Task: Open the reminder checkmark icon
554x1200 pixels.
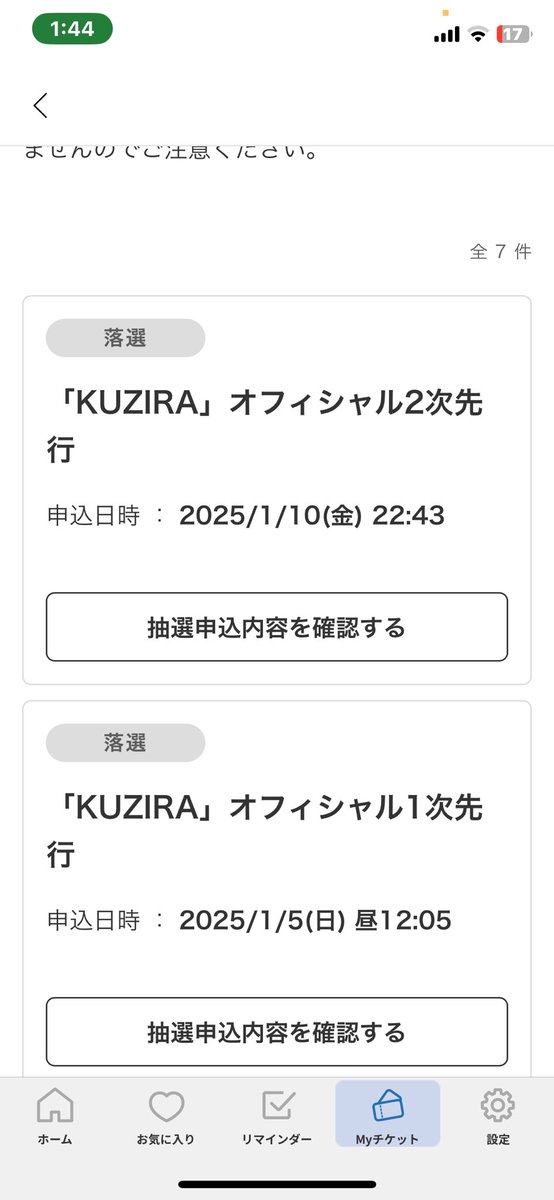Action: 277,1105
